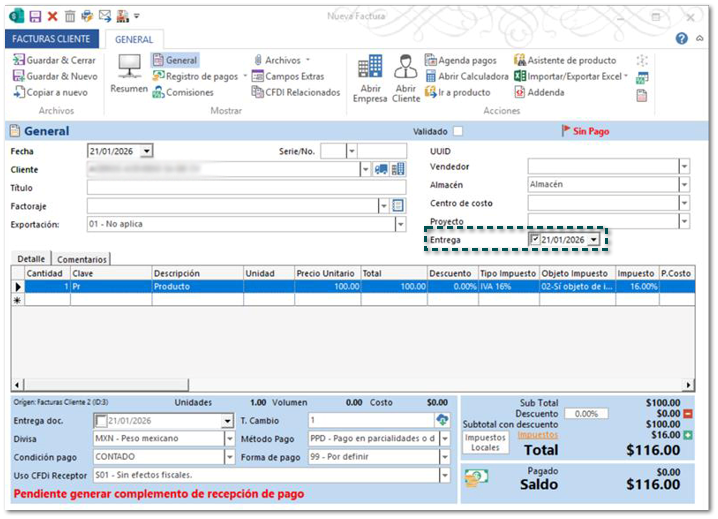Open the Abrir Empresa building icon
The width and height of the screenshot is (718, 519).
click(369, 68)
